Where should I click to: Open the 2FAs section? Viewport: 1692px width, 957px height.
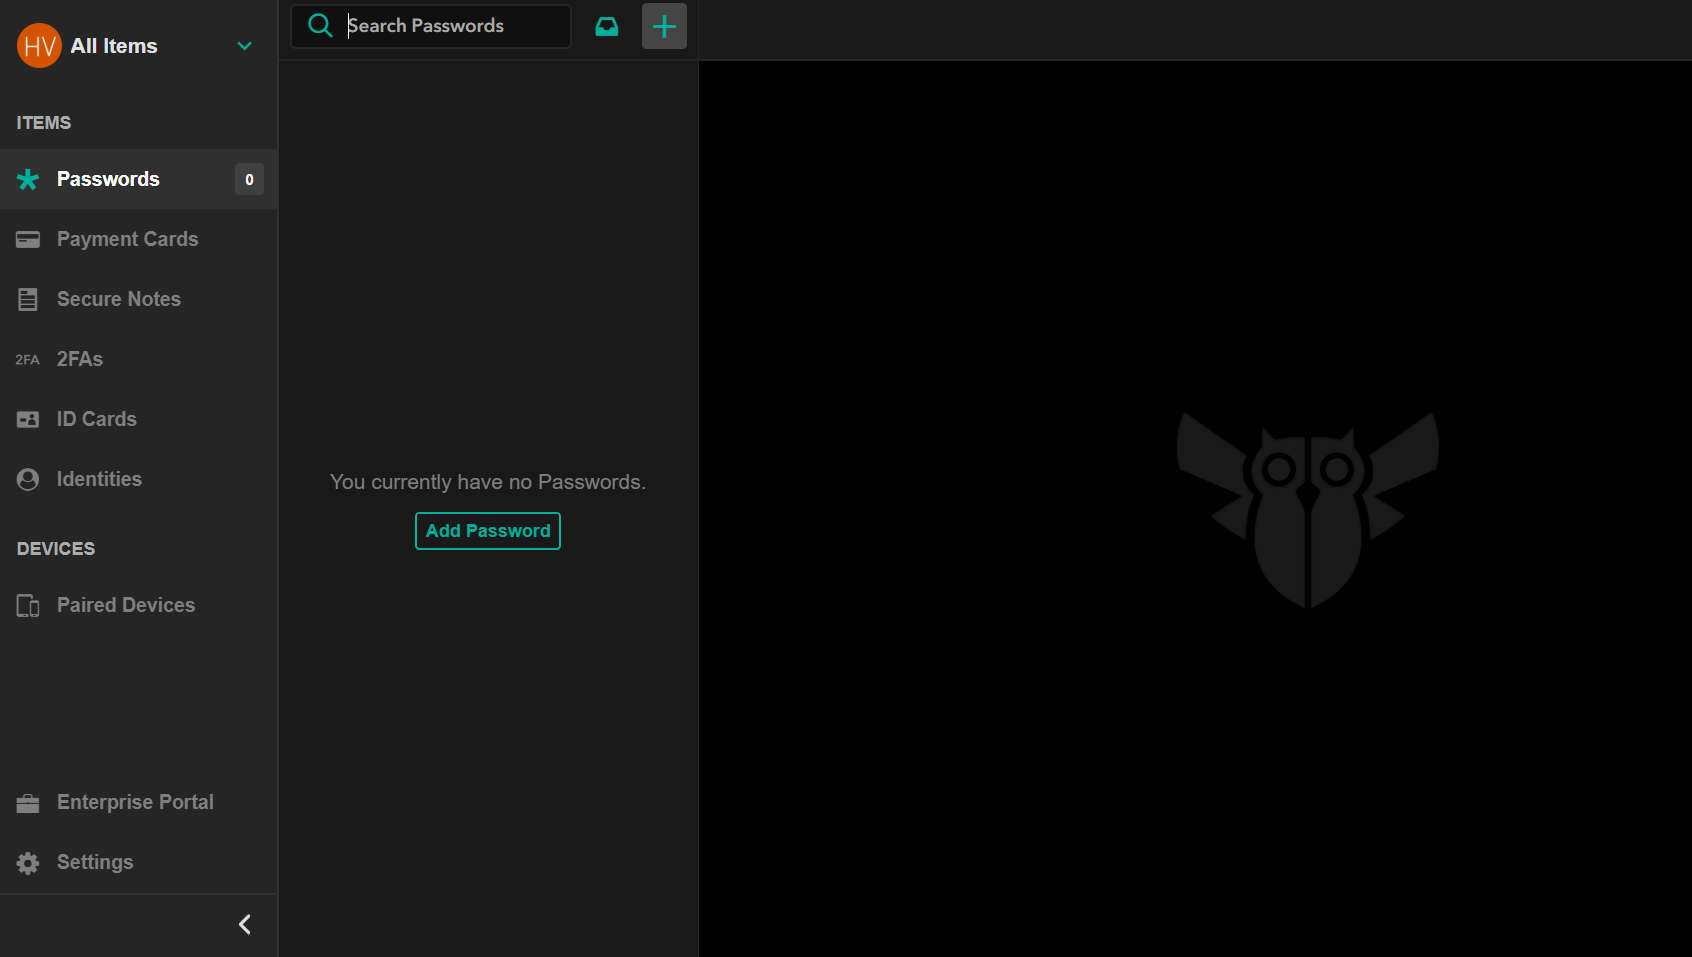pyautogui.click(x=80, y=359)
